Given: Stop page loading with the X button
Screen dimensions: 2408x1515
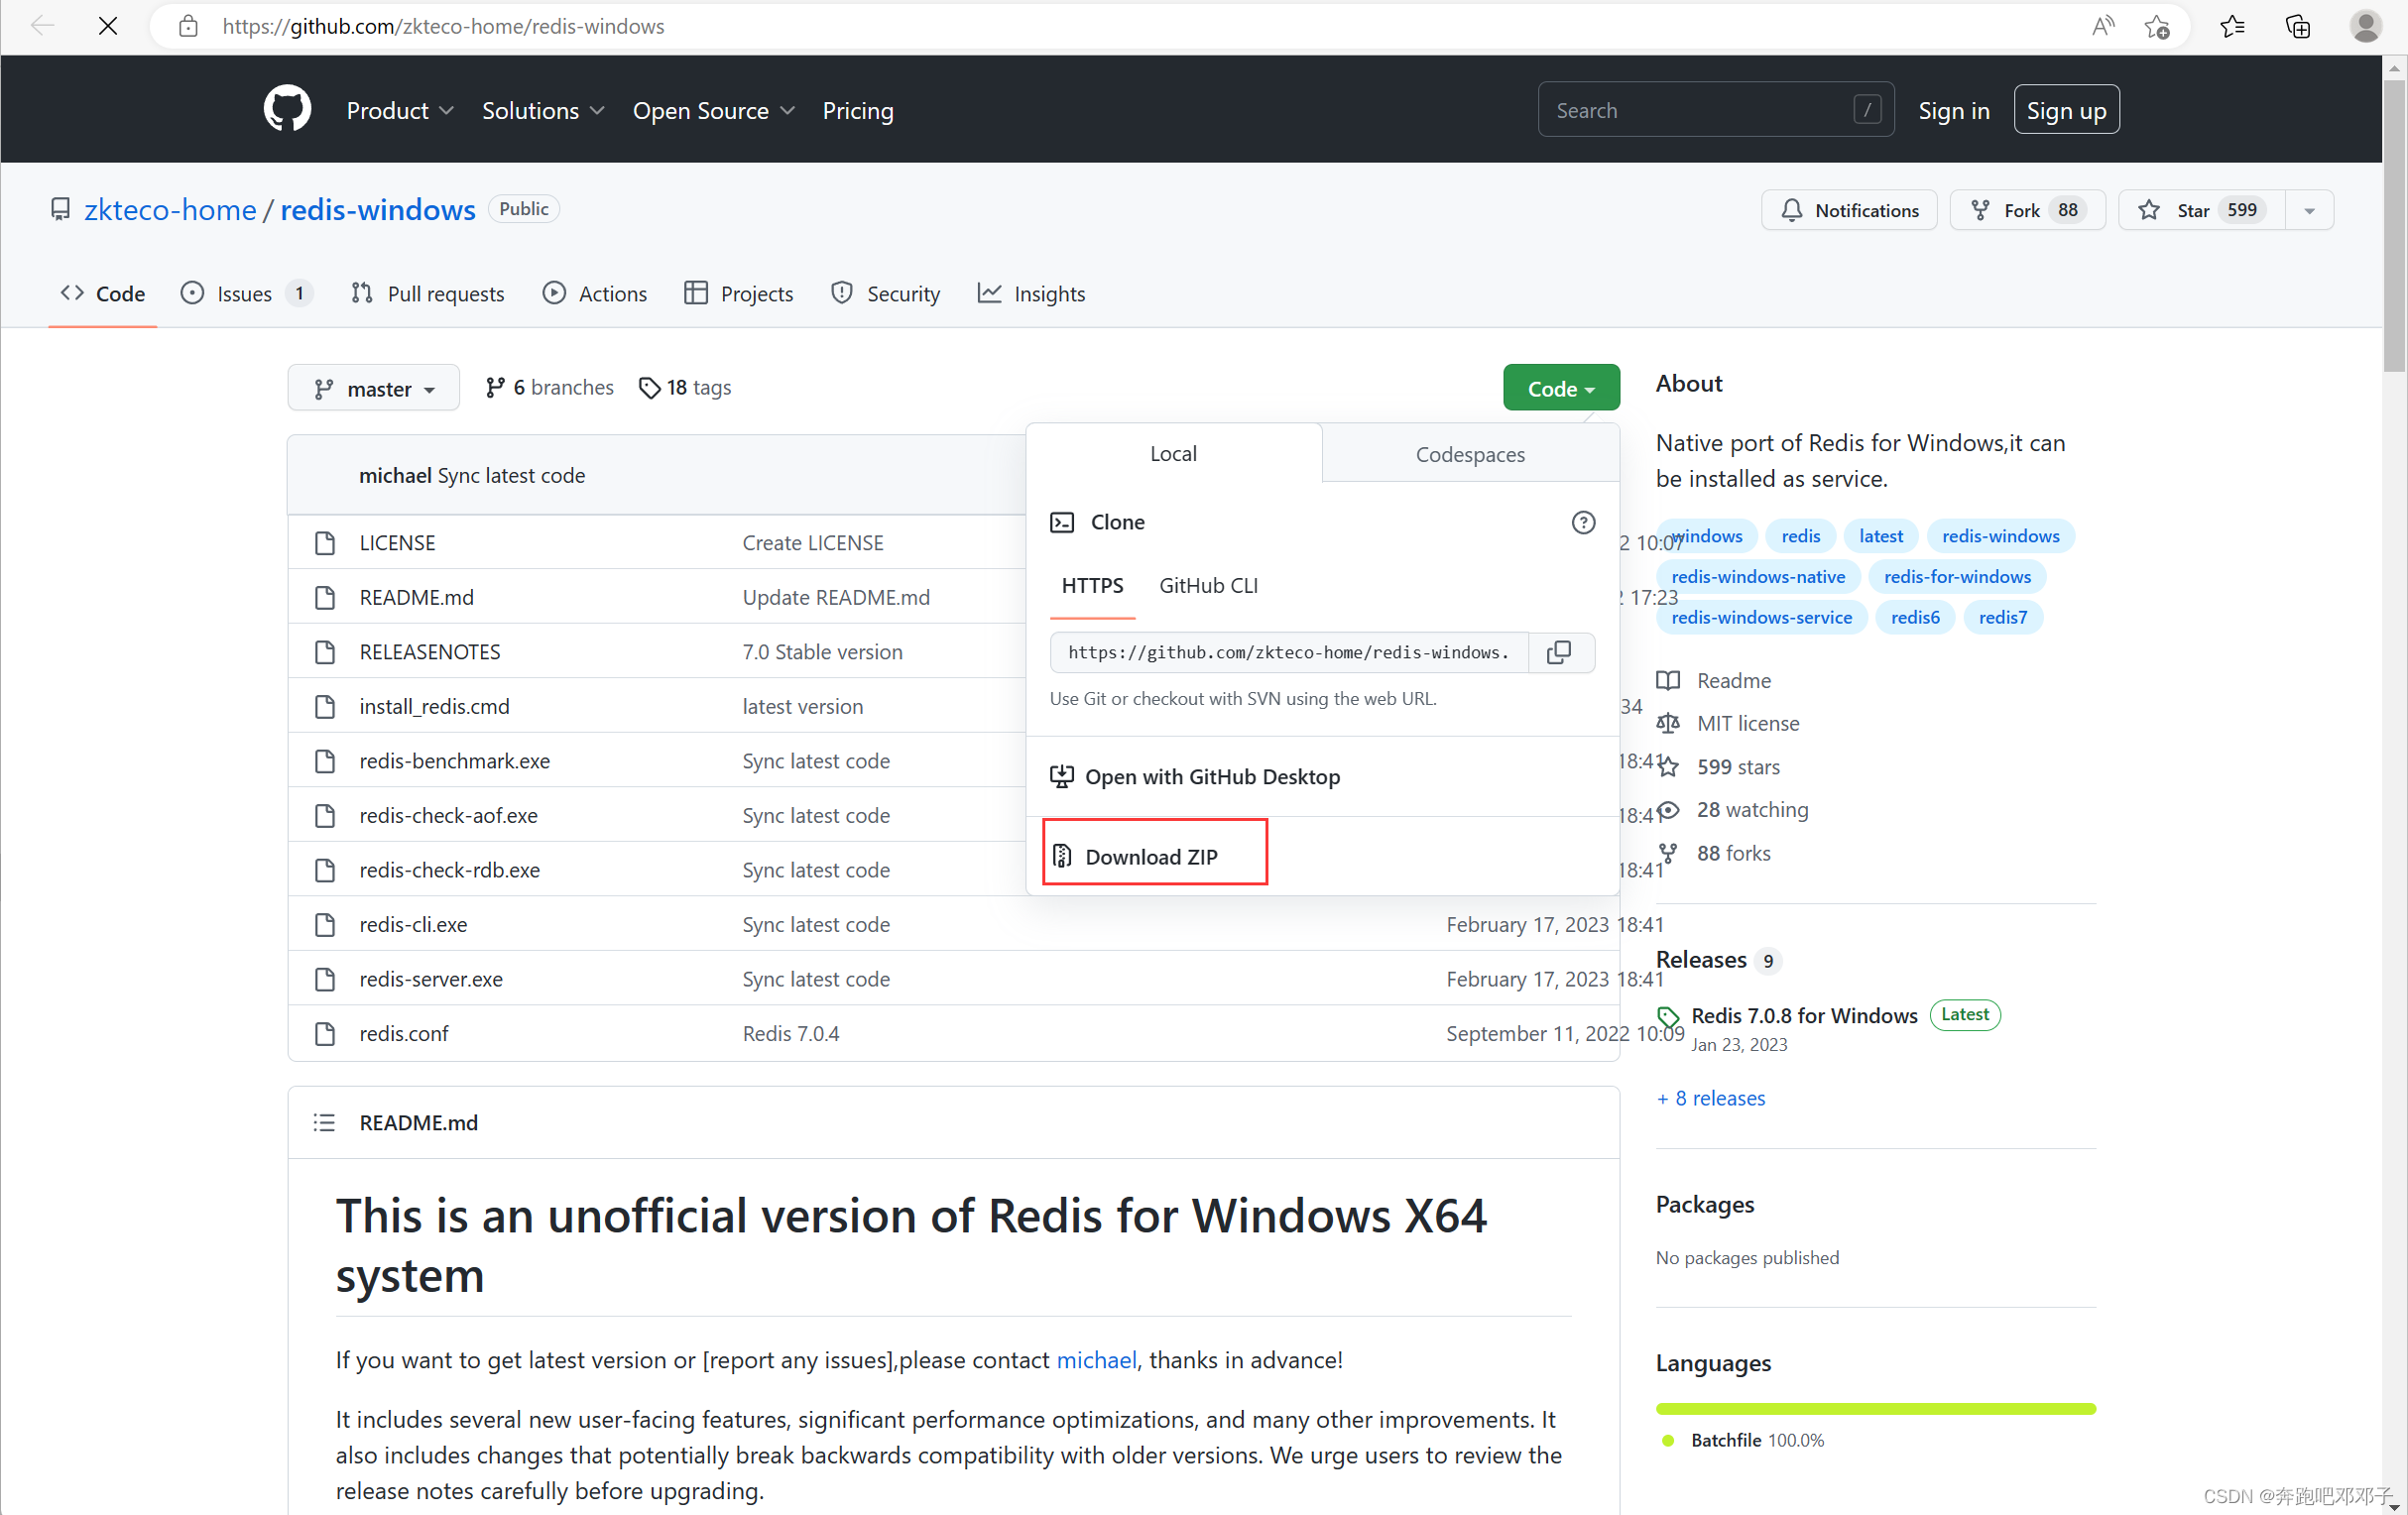Looking at the screenshot, I should tap(108, 26).
